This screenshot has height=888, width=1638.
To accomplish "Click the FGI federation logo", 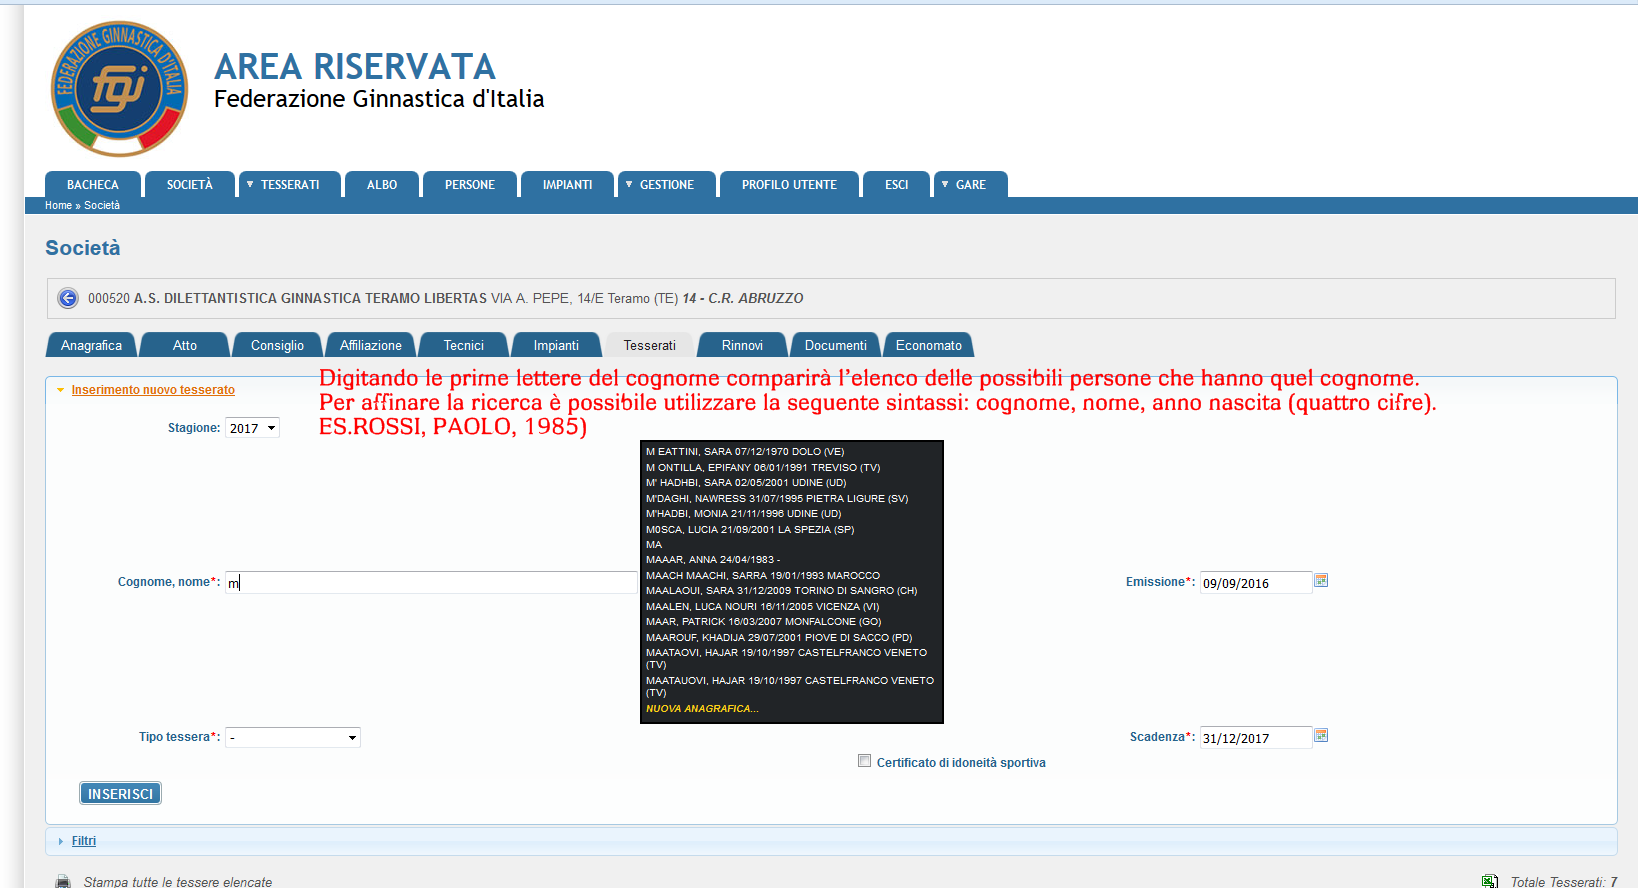I will [119, 89].
